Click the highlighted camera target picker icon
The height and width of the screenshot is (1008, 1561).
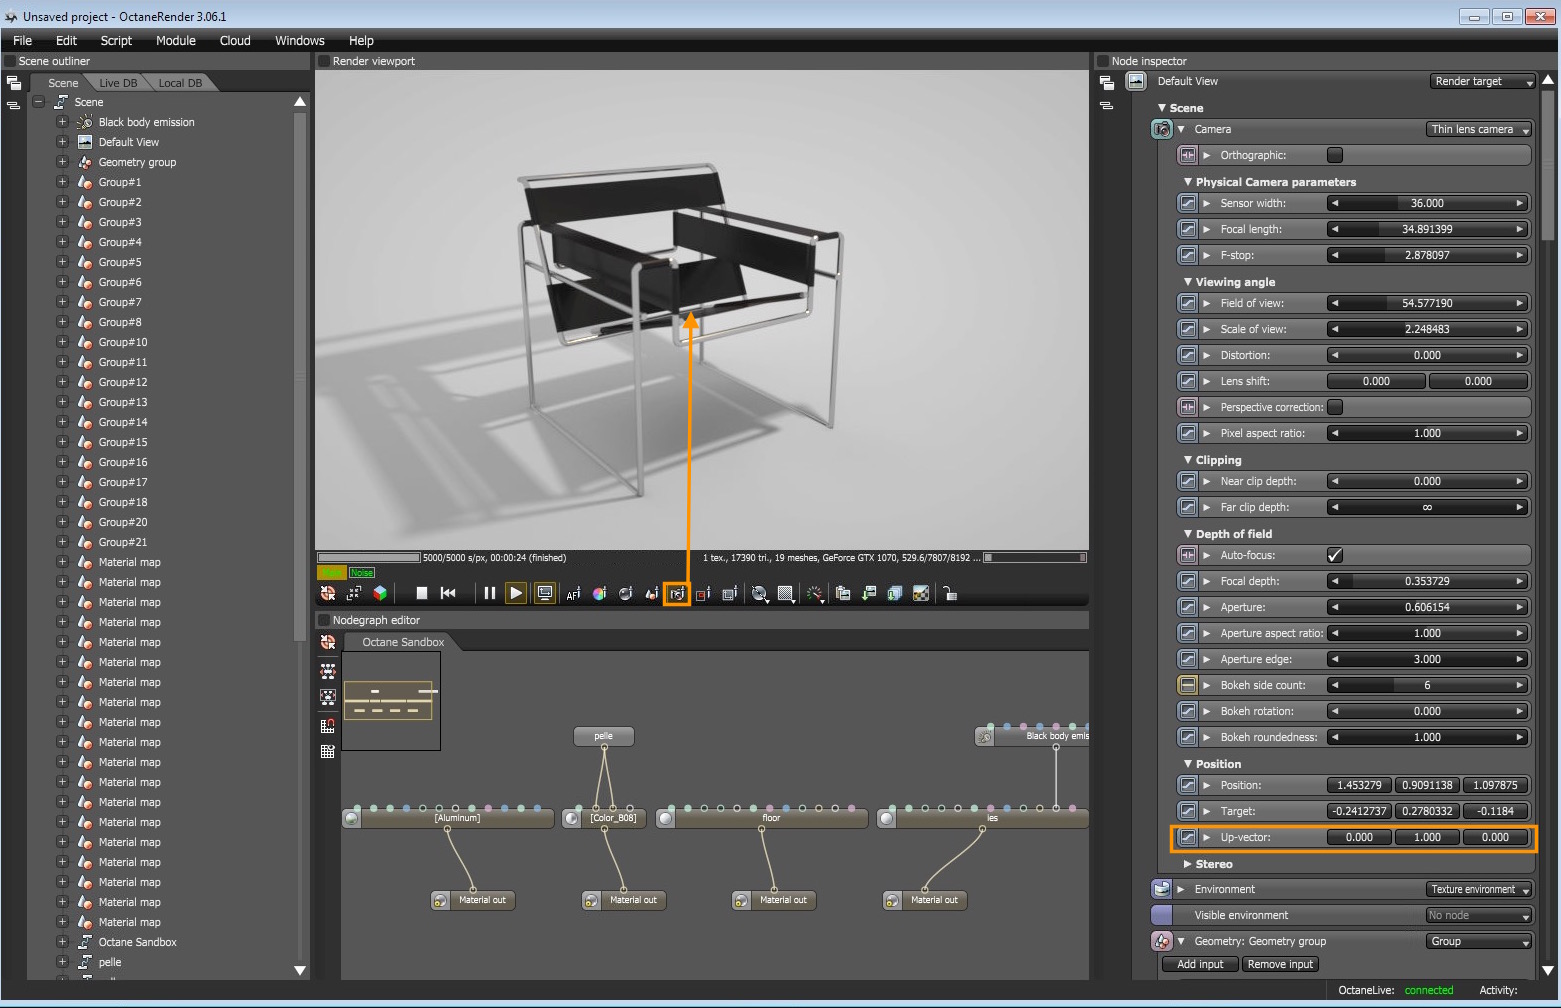coord(677,594)
